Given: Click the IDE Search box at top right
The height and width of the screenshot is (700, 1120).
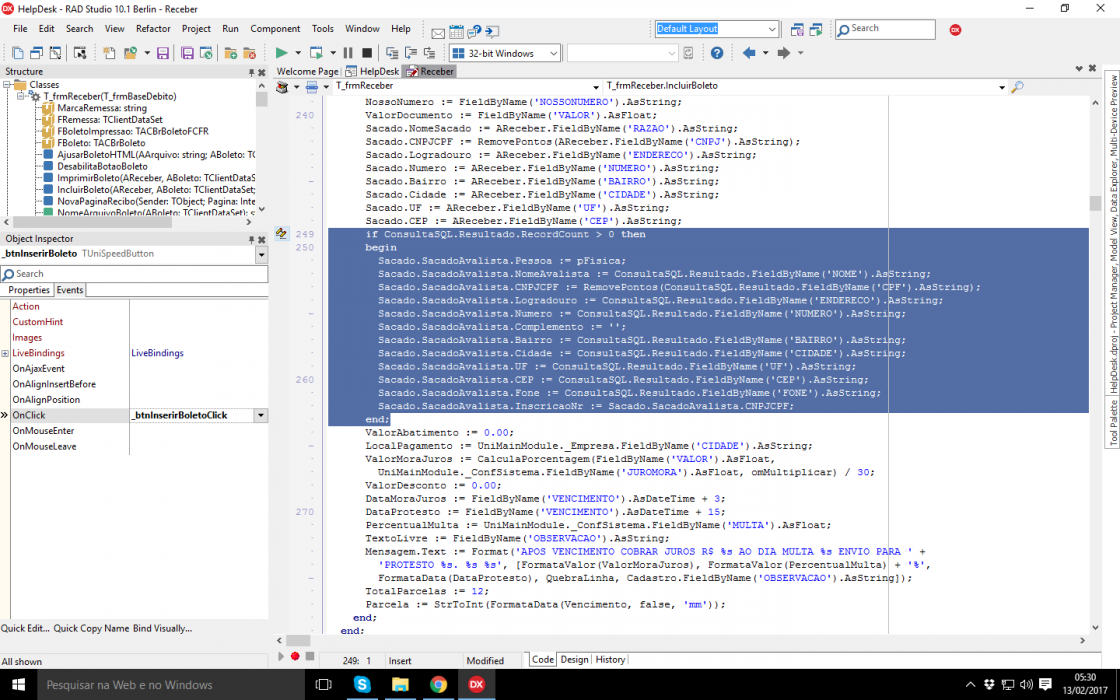Looking at the screenshot, I should click(885, 29).
